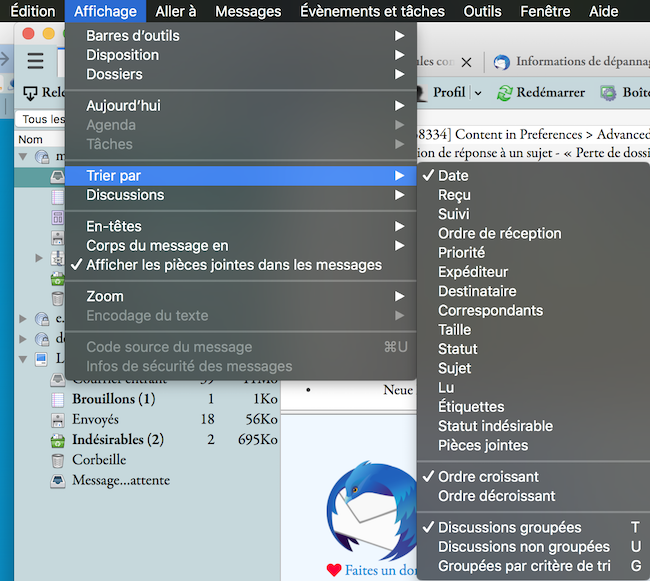This screenshot has width=650, height=581.
Task: Click the Thunderbird icon on Informations de dépannage tab
Action: (x=502, y=62)
